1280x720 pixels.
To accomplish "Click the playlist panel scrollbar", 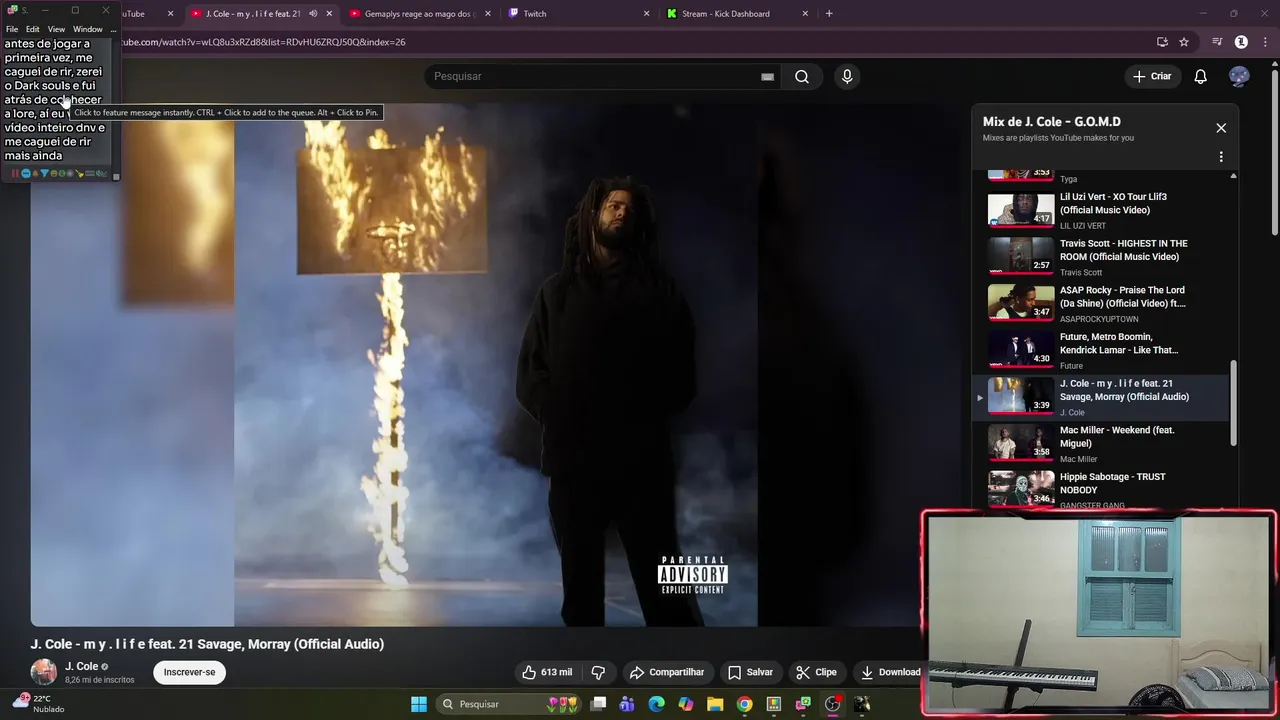I will [1233, 403].
